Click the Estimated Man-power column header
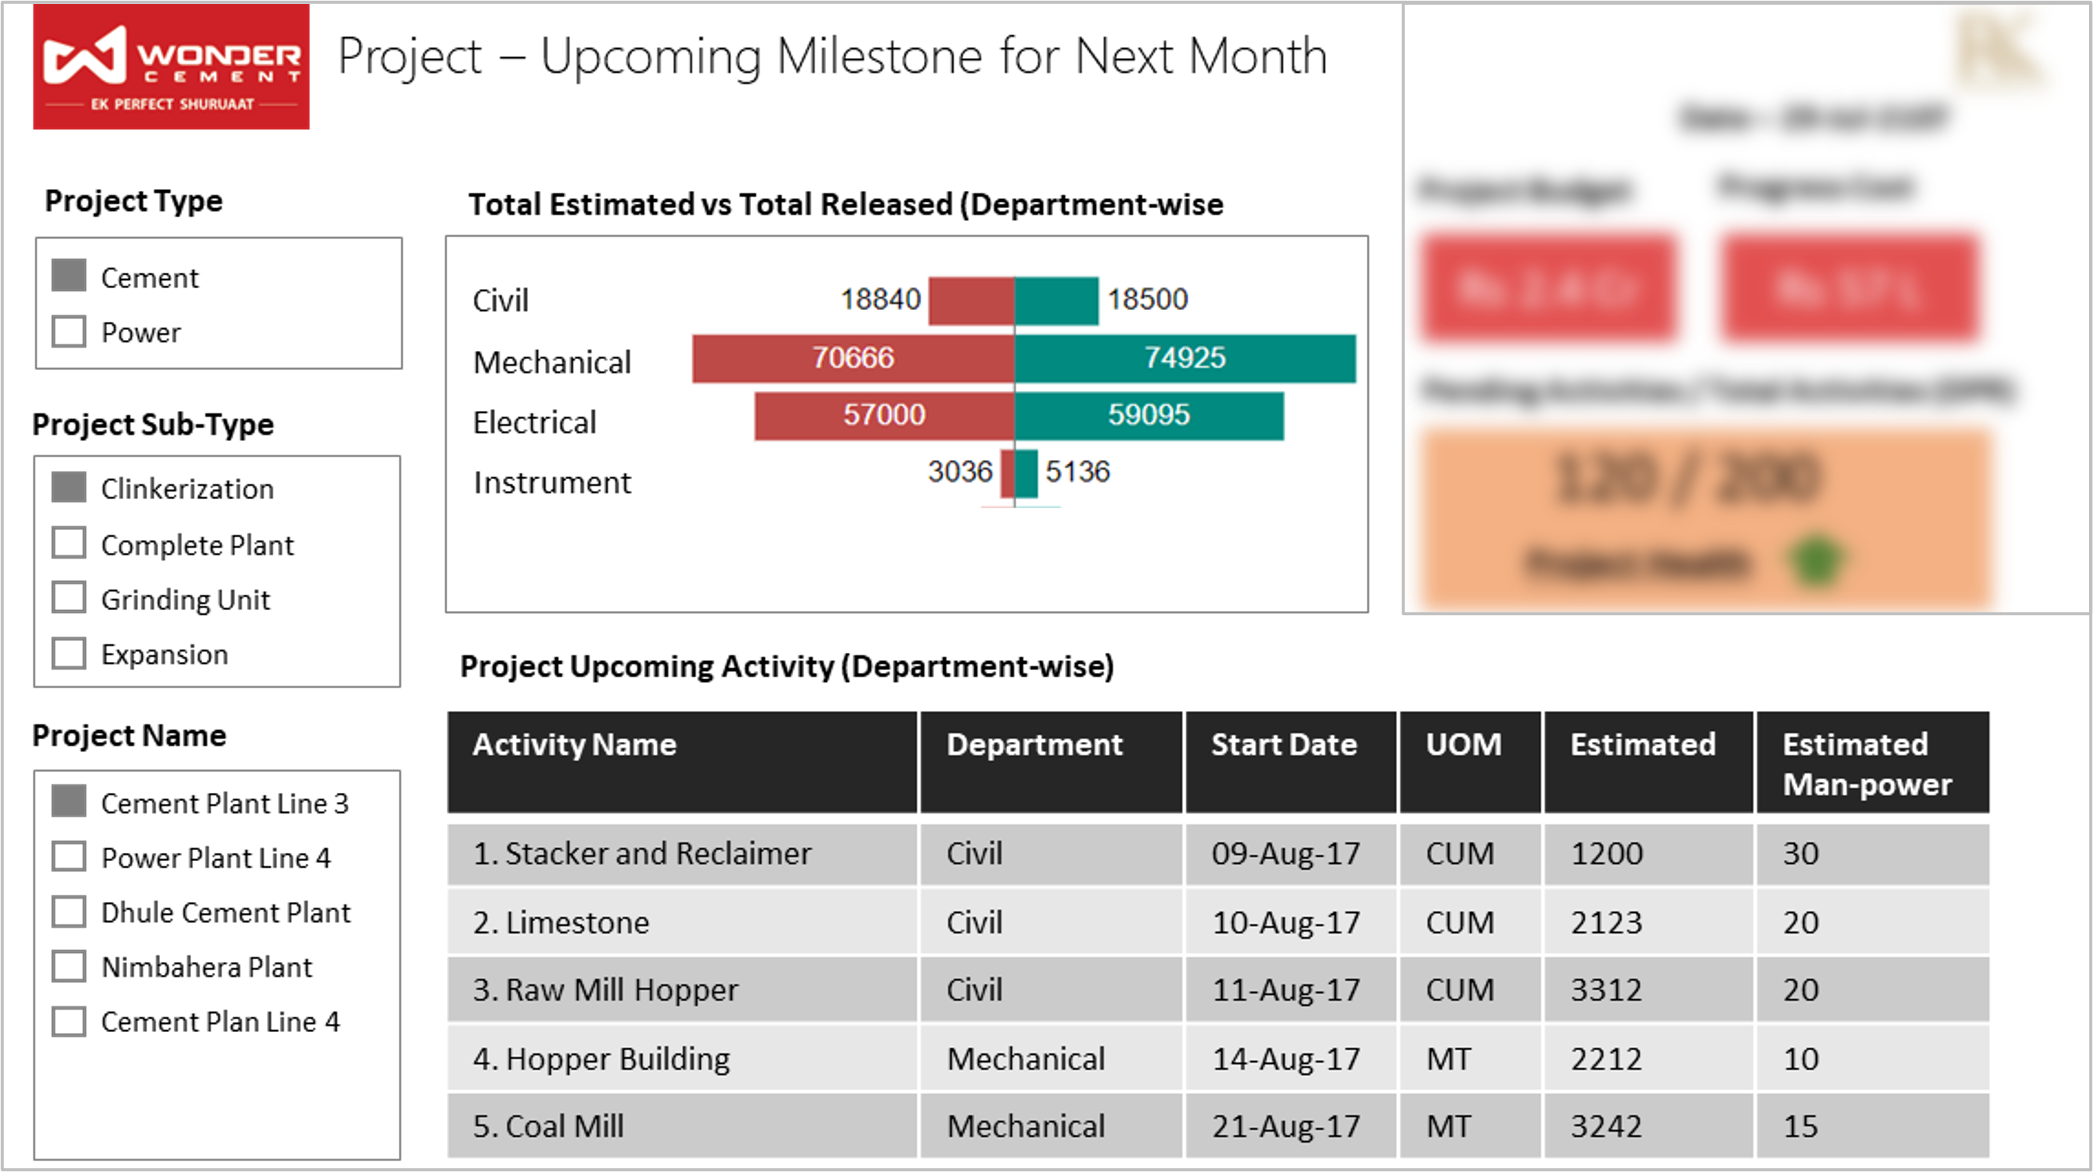 [1873, 762]
